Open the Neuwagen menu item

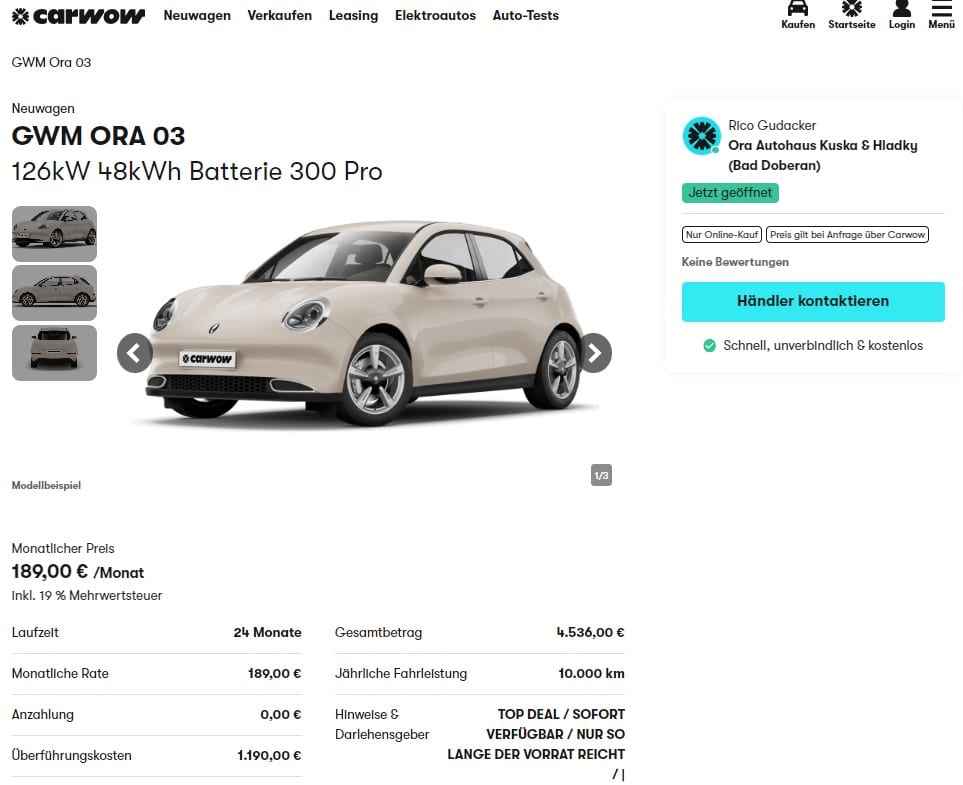[197, 15]
